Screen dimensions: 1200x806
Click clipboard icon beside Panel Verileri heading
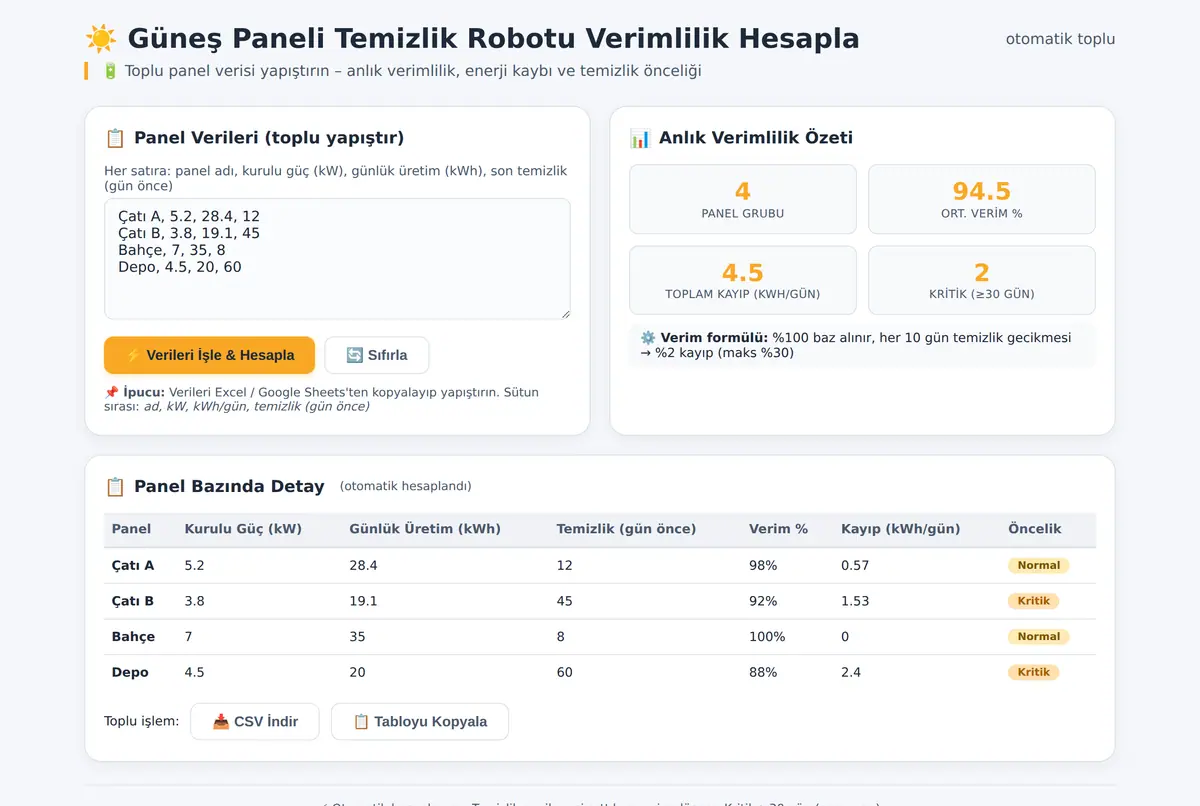[x=115, y=138]
